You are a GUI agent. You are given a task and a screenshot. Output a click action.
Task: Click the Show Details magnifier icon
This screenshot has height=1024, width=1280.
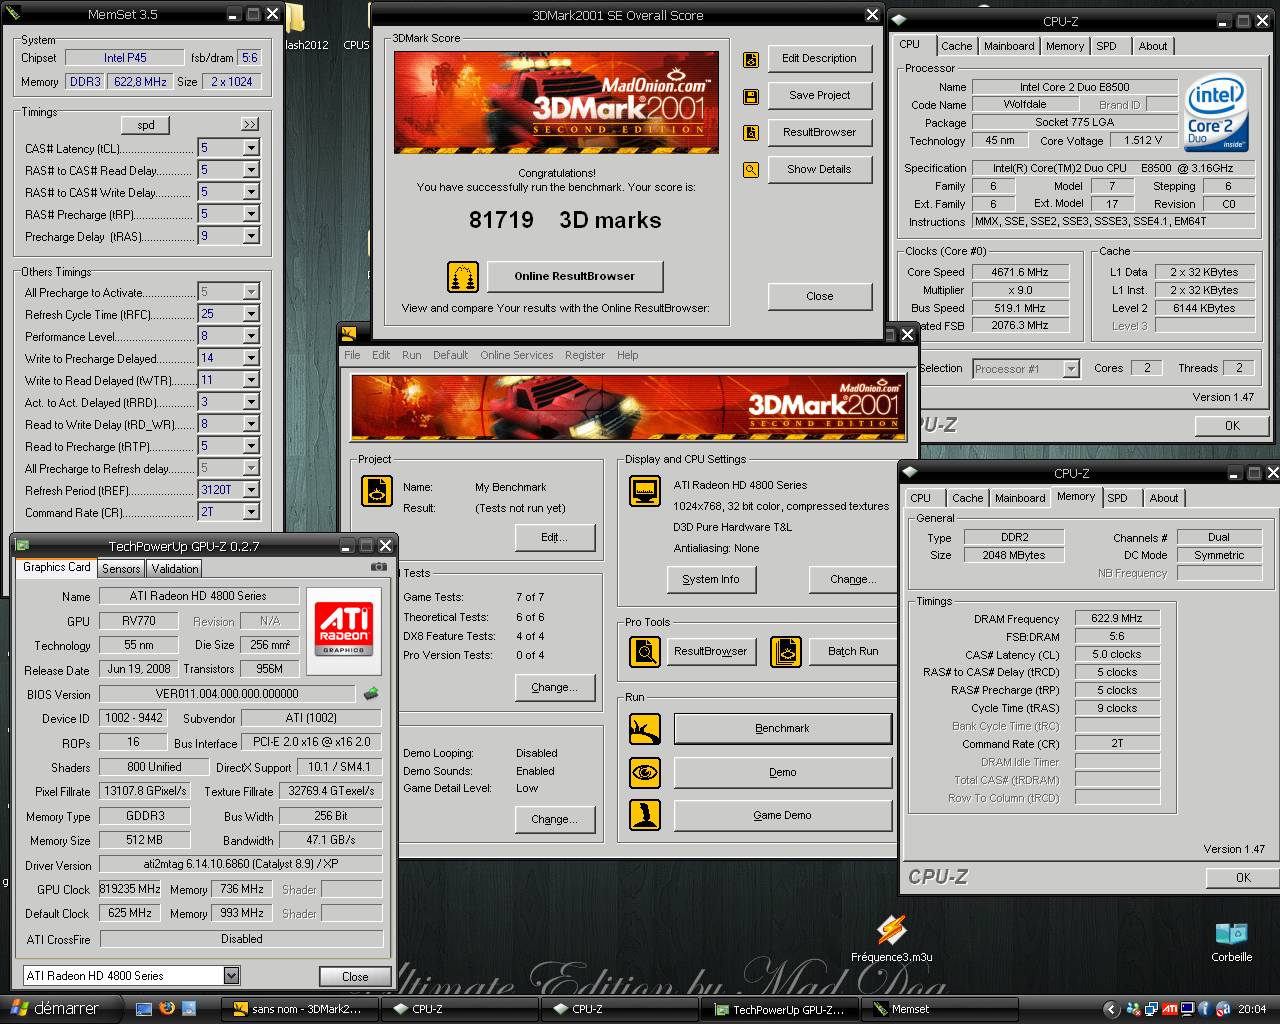coord(751,170)
